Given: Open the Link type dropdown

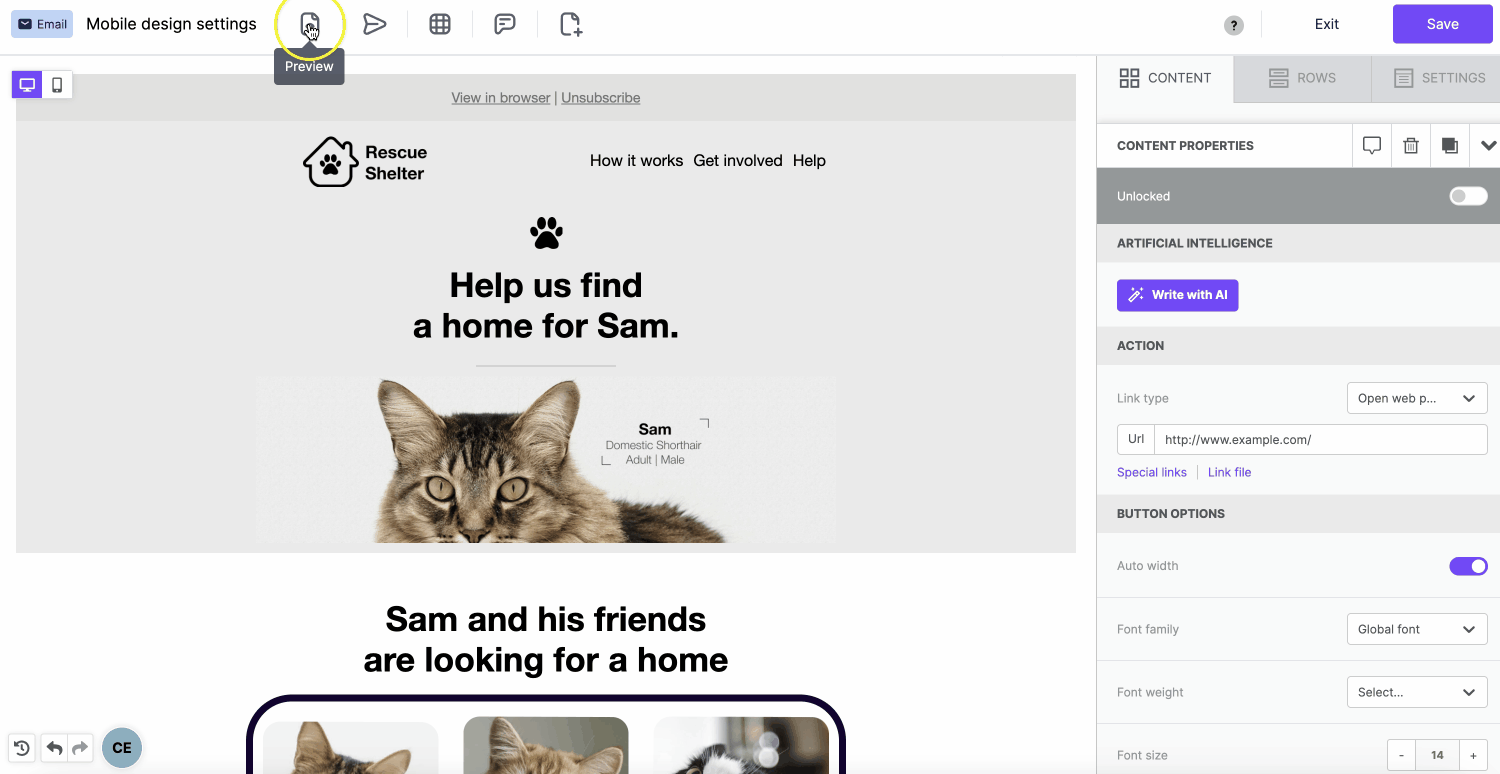Looking at the screenshot, I should [1417, 398].
